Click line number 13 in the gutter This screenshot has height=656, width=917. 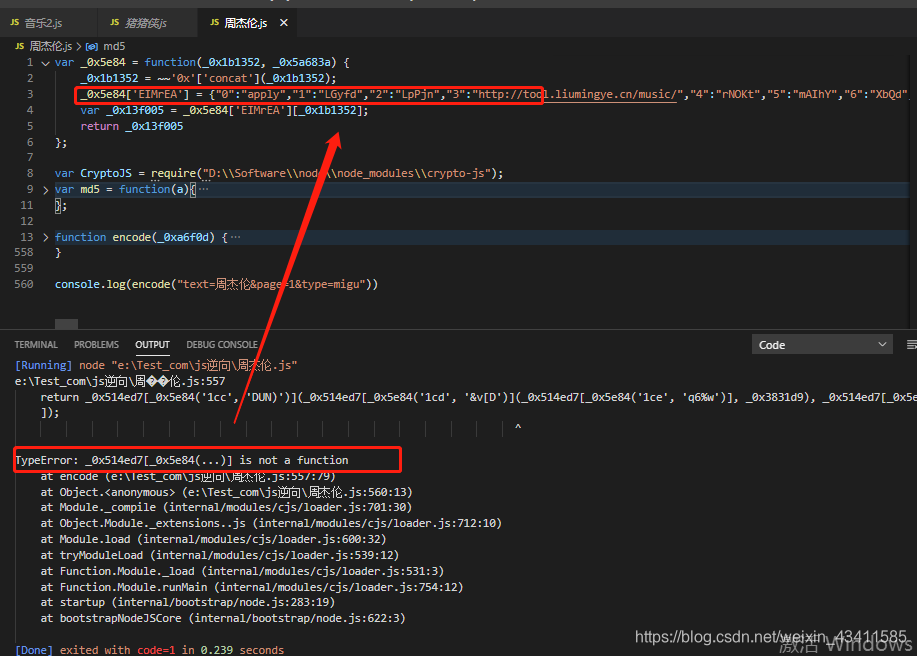(27, 237)
